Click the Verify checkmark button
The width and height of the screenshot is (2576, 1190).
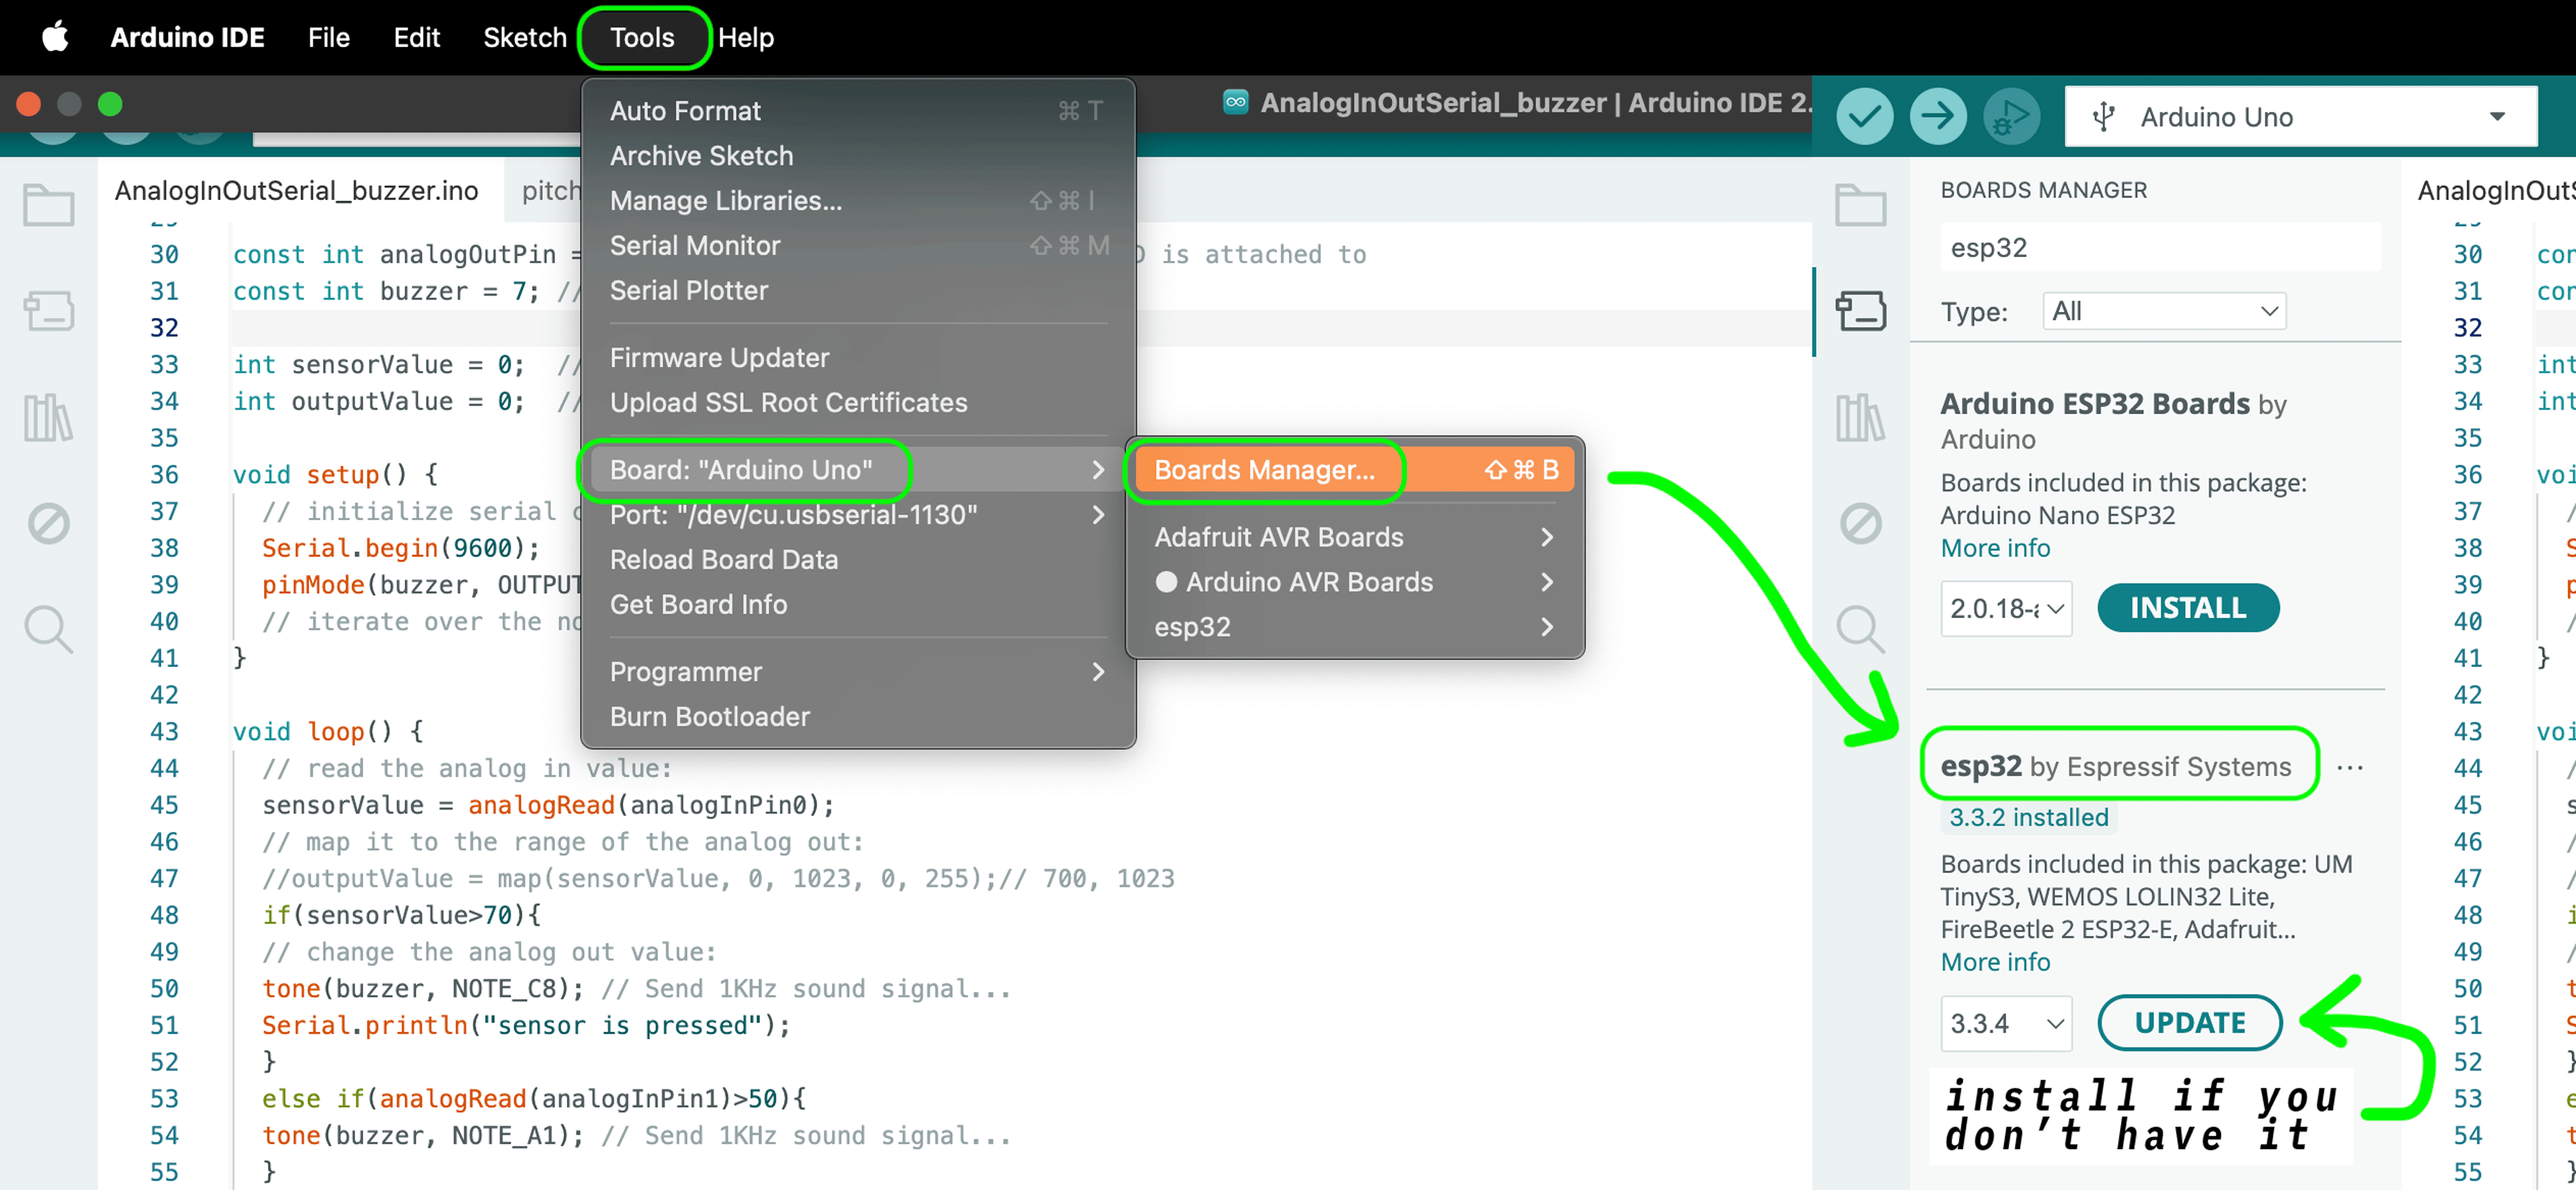(x=1864, y=116)
